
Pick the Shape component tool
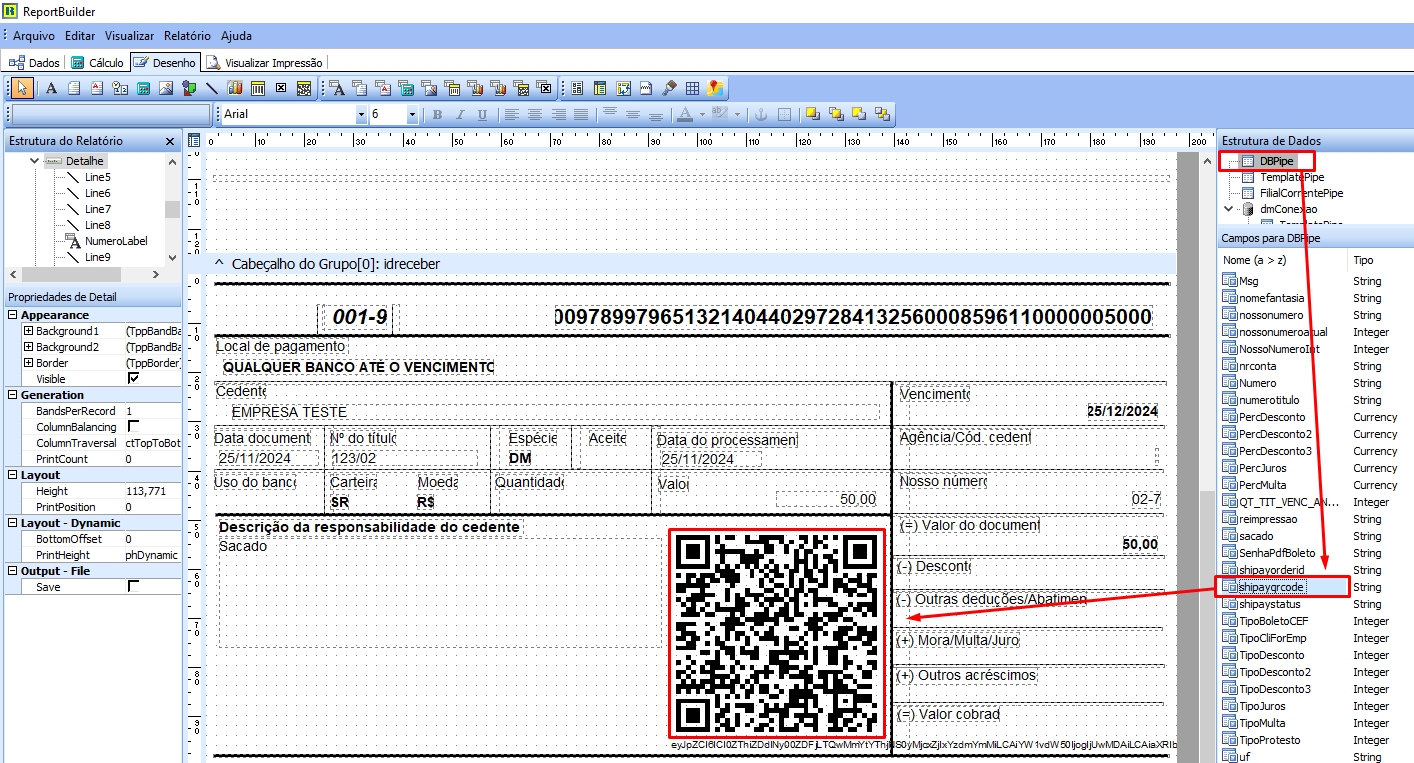189,88
